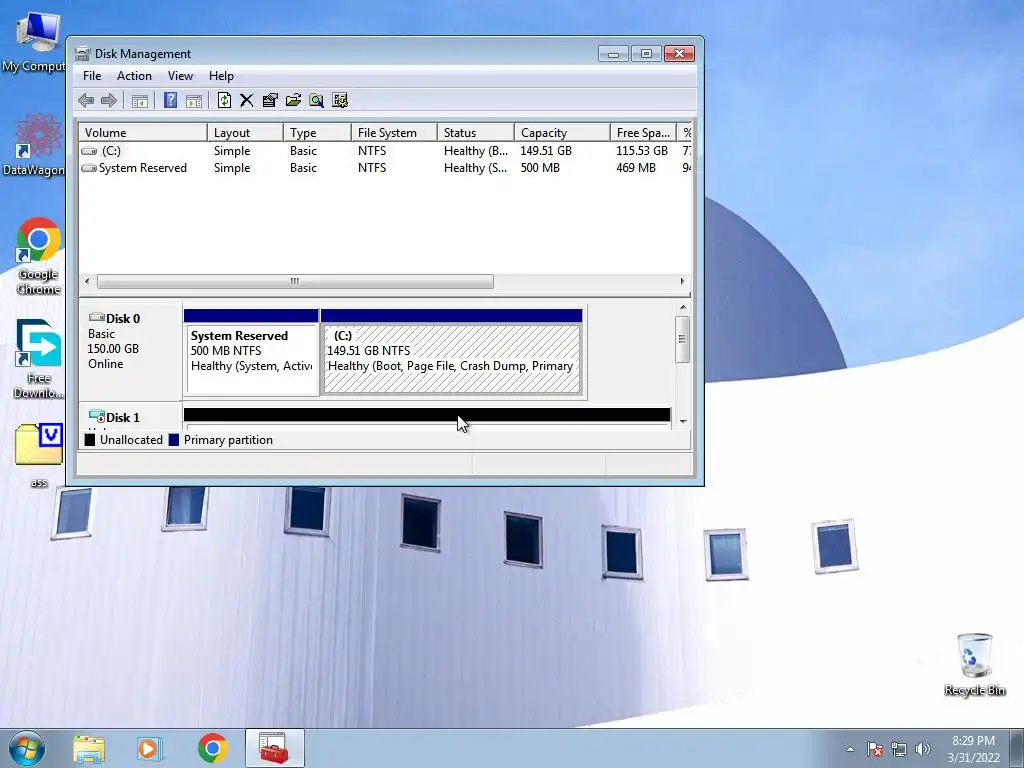Open Windows Media Player from taskbar

click(149, 748)
